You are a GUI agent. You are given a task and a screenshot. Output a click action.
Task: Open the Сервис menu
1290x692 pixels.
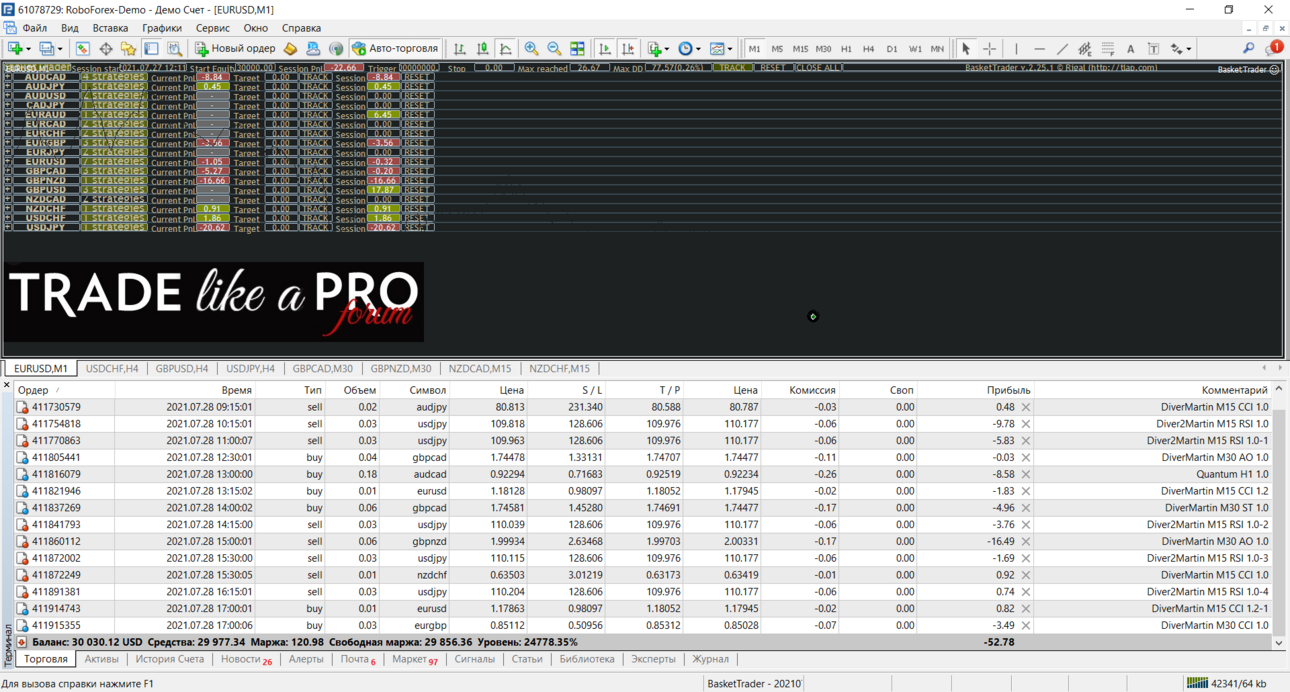pos(212,28)
